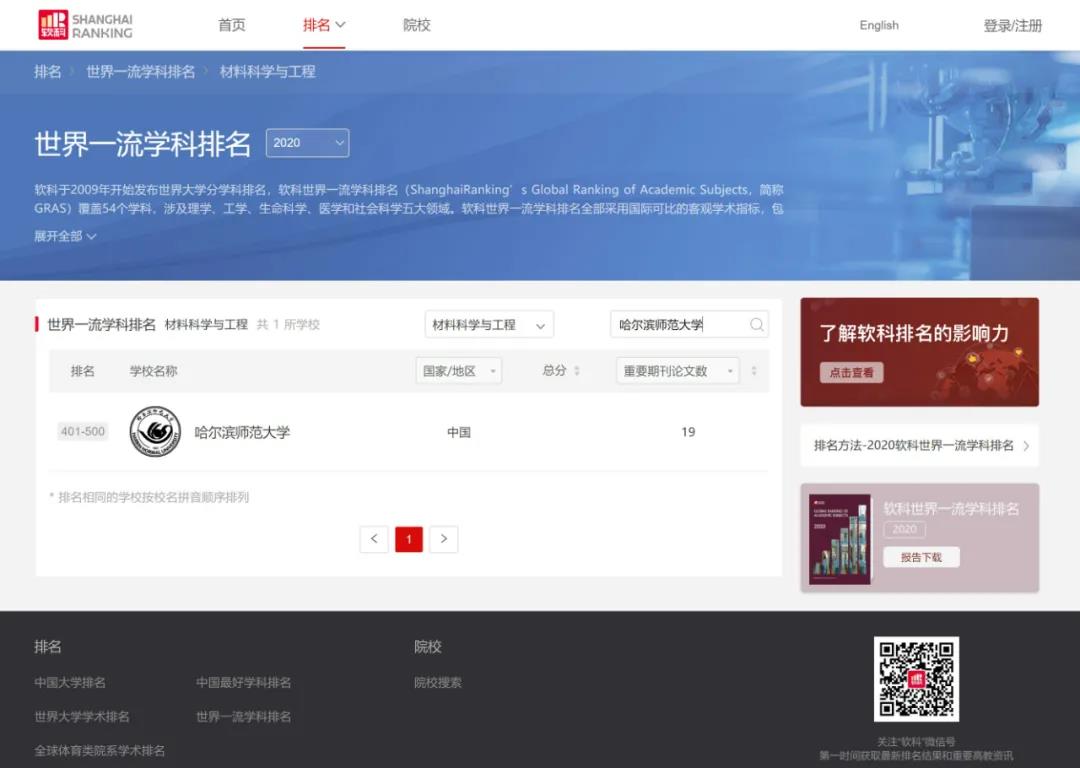Expand the description with 展开全部
1080x768 pixels.
pyautogui.click(x=65, y=236)
